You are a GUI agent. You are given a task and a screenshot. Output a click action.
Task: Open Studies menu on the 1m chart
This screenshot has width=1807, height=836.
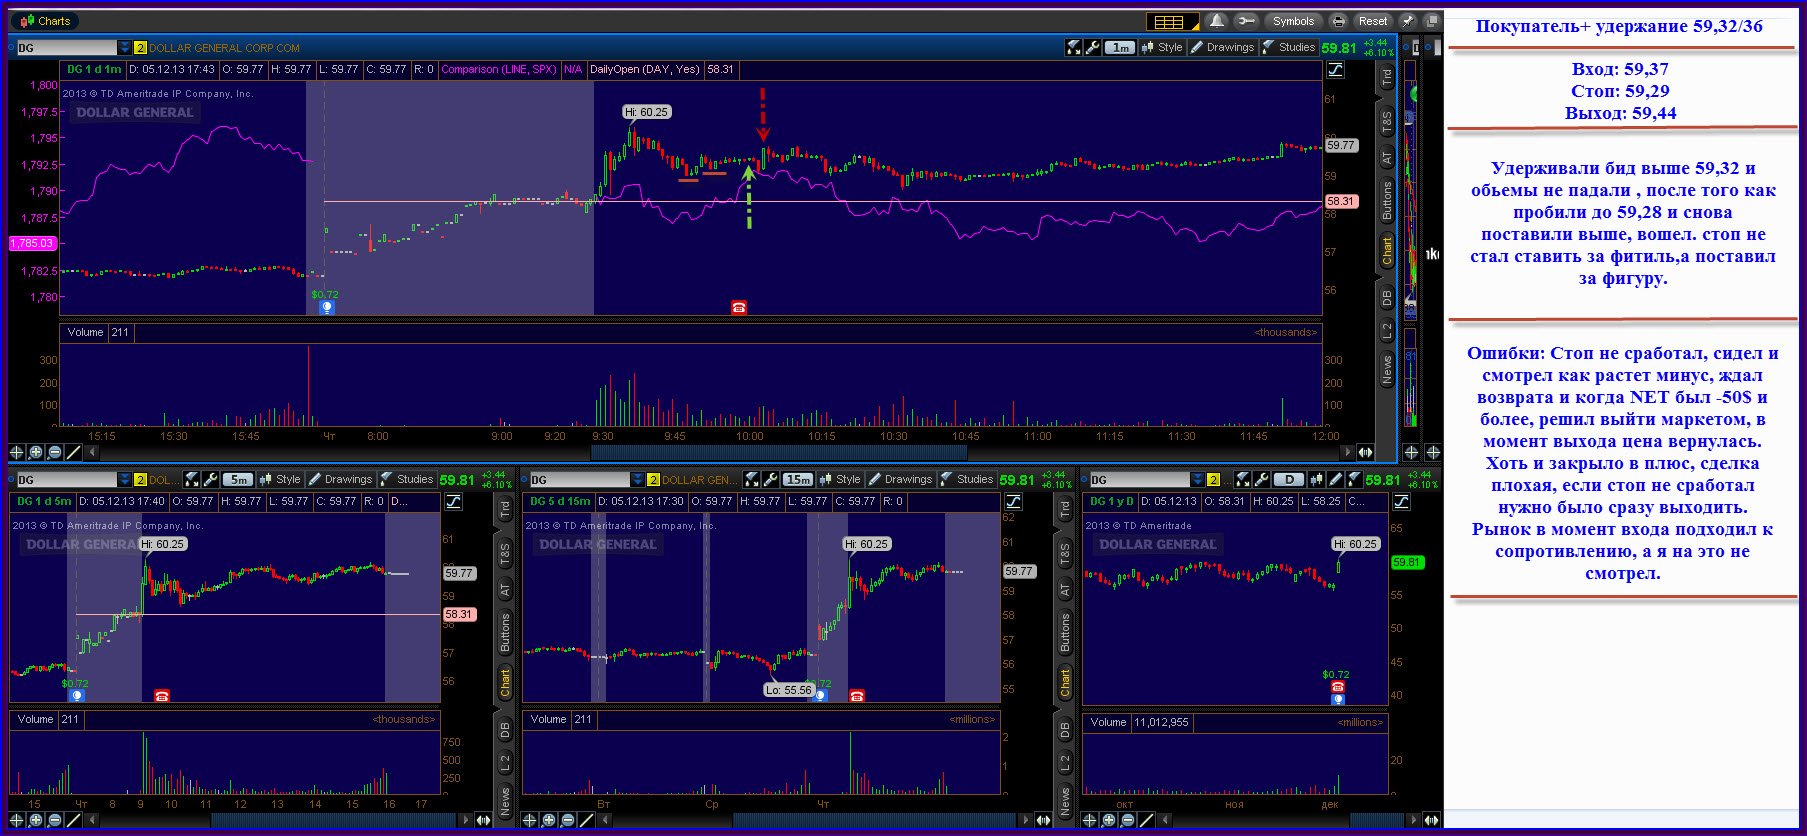pyautogui.click(x=1289, y=47)
